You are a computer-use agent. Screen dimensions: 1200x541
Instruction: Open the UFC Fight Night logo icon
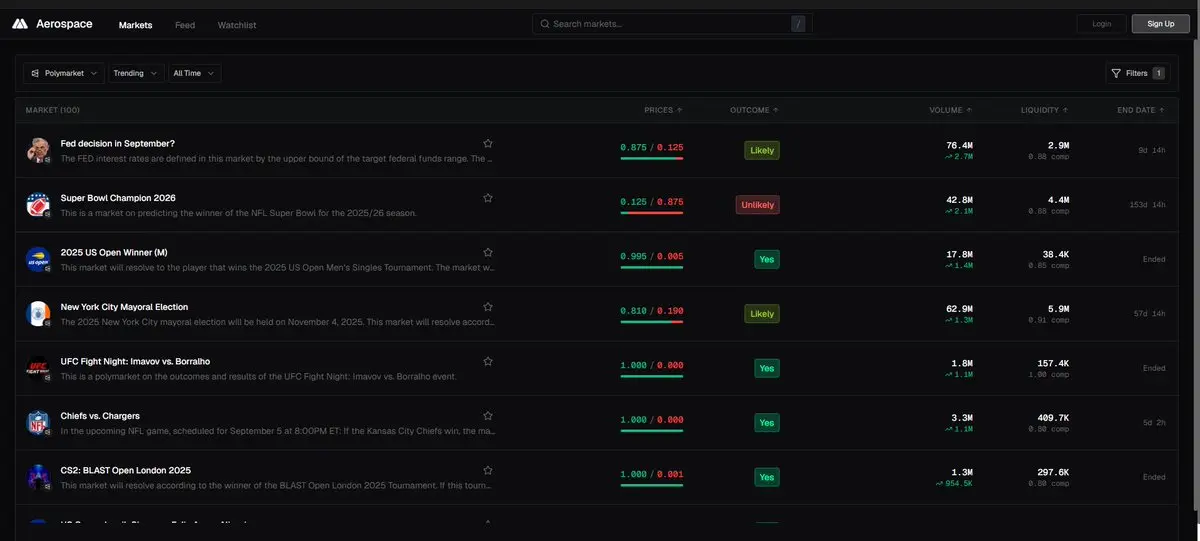pyautogui.click(x=38, y=368)
